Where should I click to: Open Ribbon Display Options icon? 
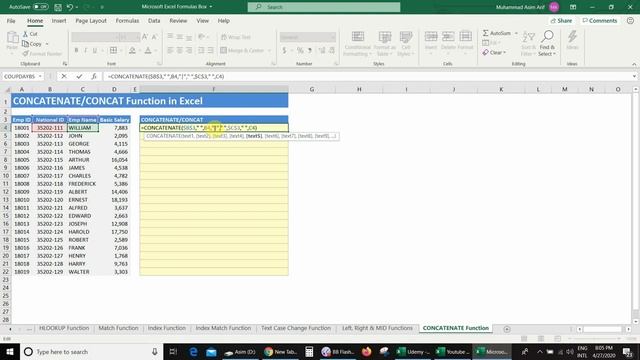click(x=573, y=7)
